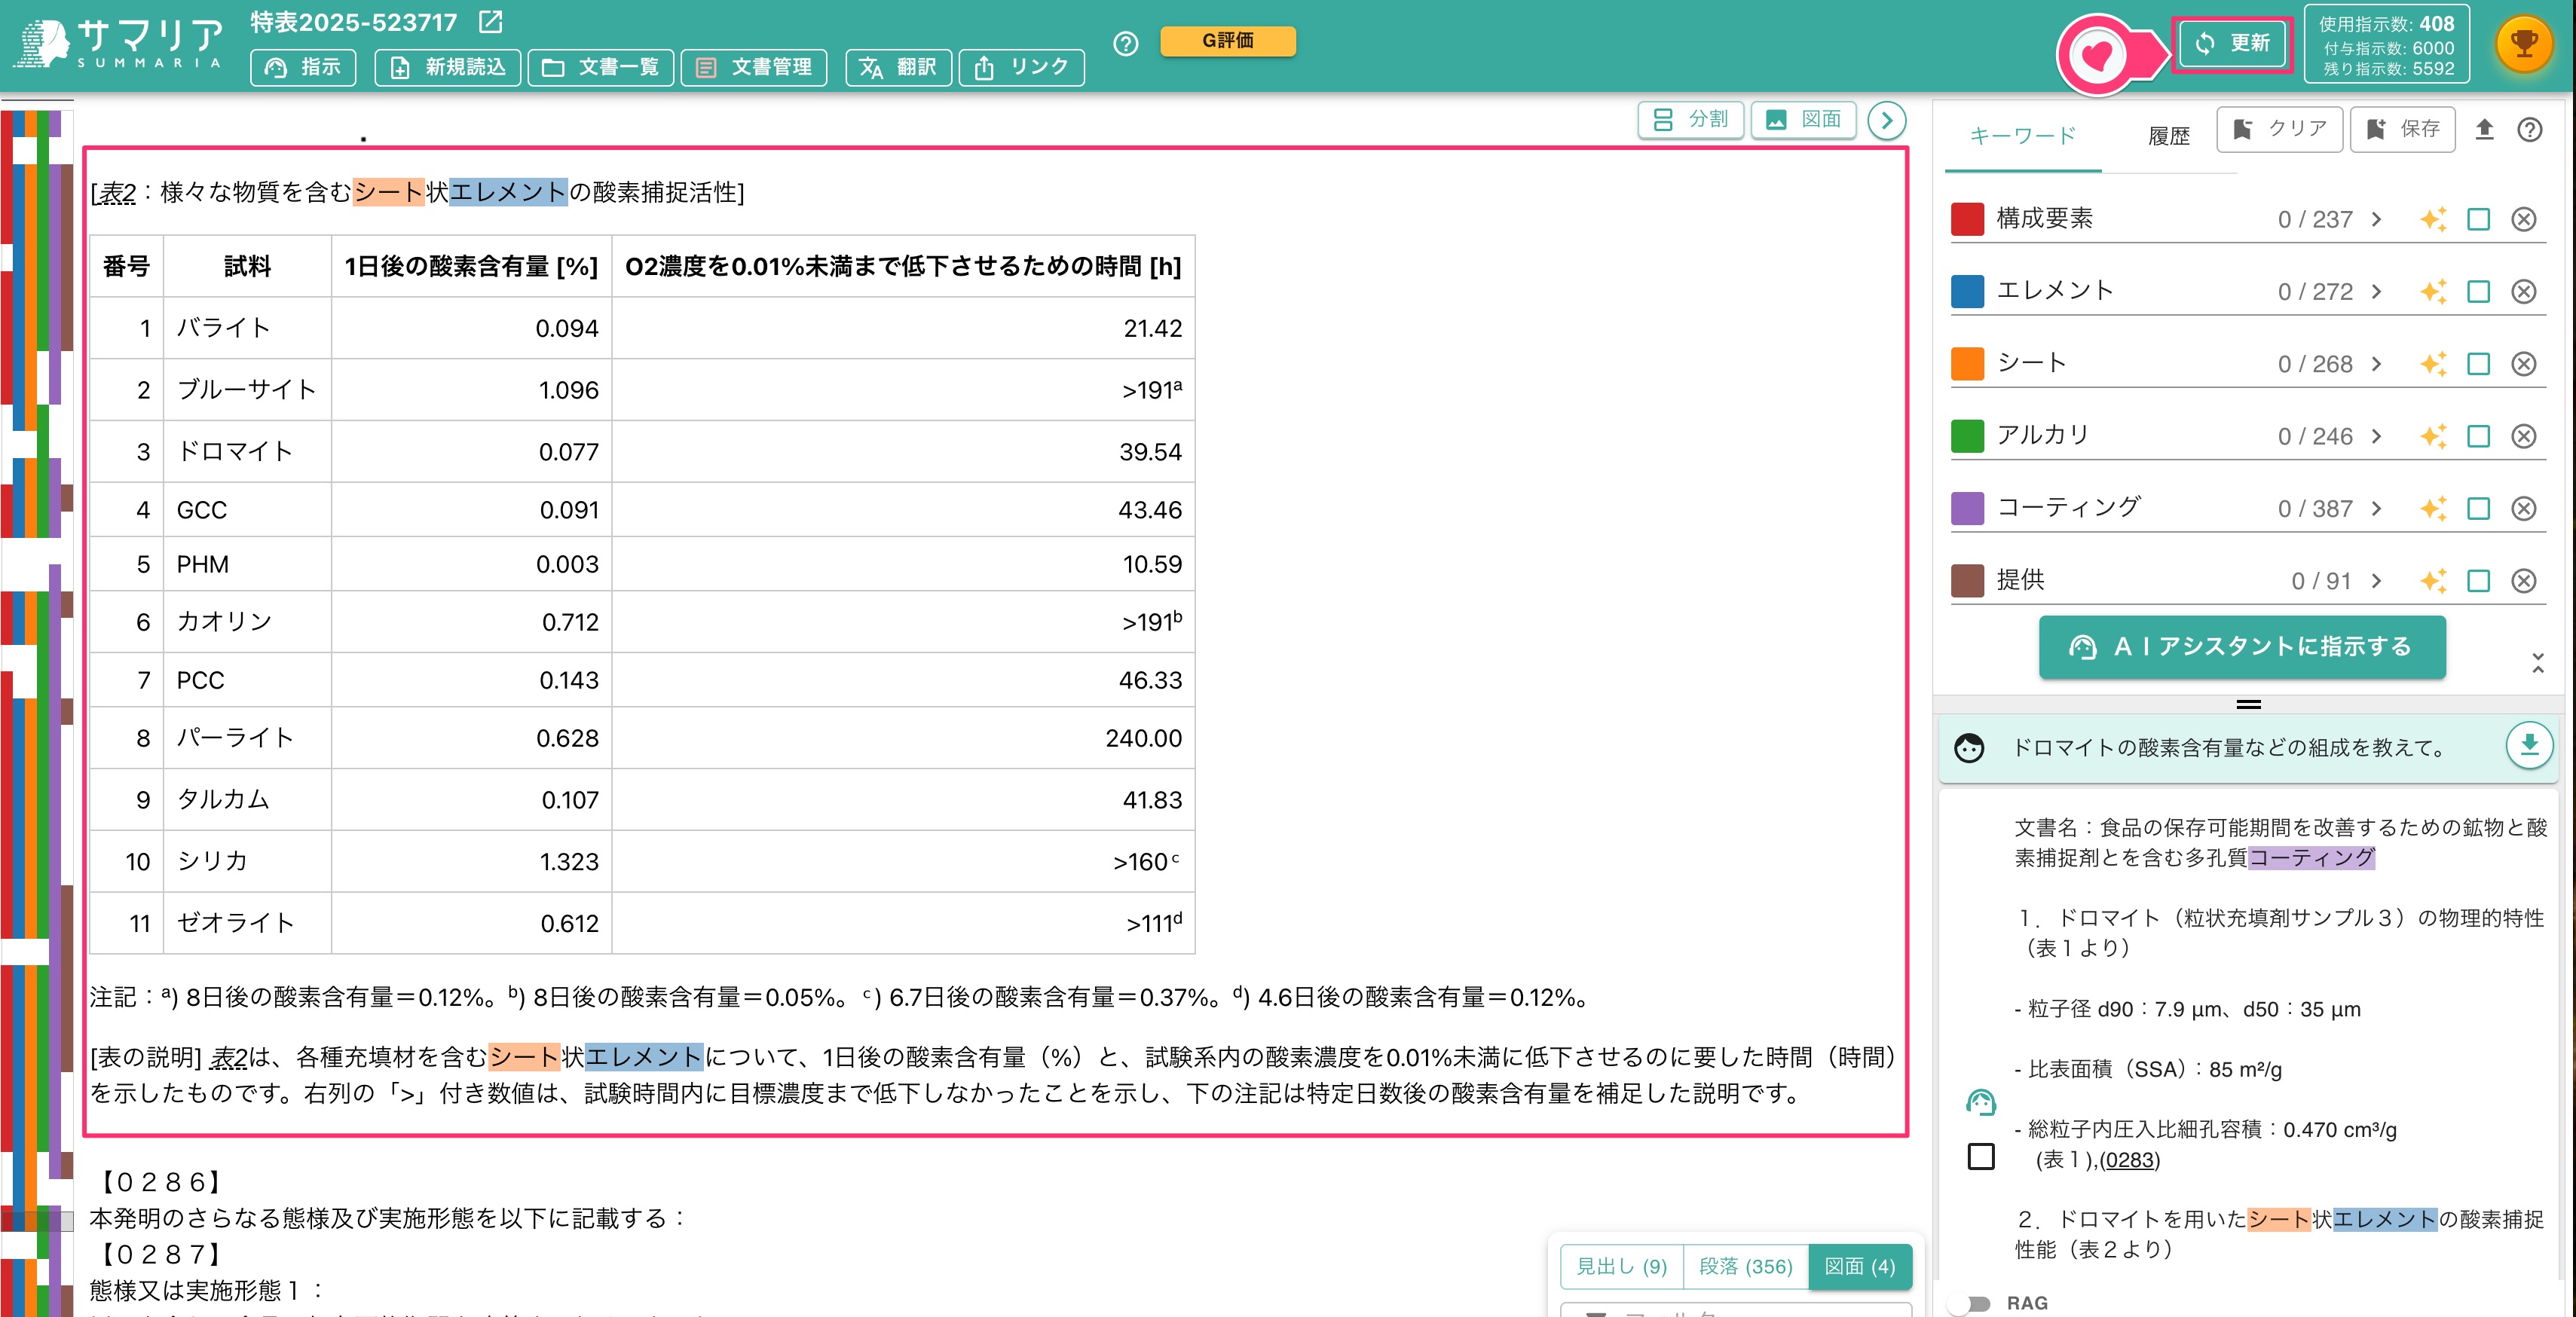Collapse keyword panel with double chevron

coord(2538,662)
